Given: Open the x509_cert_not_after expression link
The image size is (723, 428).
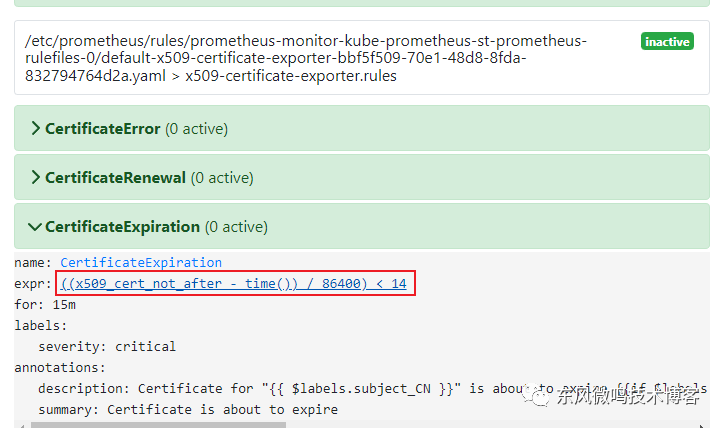Looking at the screenshot, I should pyautogui.click(x=233, y=284).
